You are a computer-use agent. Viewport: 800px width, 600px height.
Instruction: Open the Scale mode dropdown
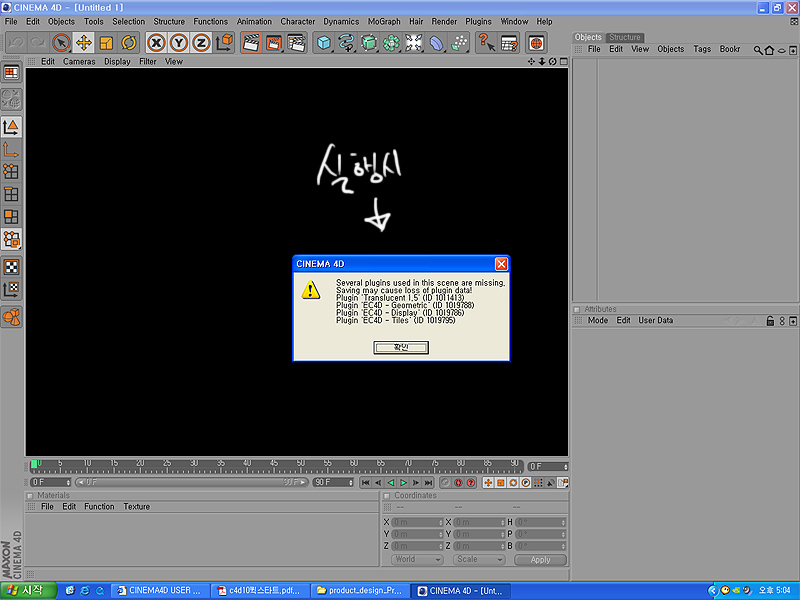point(479,560)
